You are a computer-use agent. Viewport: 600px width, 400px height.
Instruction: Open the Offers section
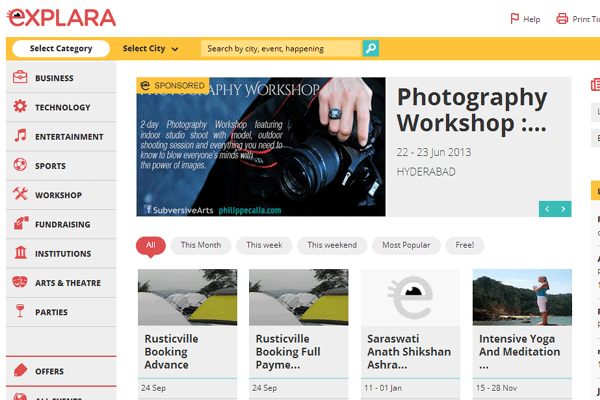pyautogui.click(x=61, y=371)
